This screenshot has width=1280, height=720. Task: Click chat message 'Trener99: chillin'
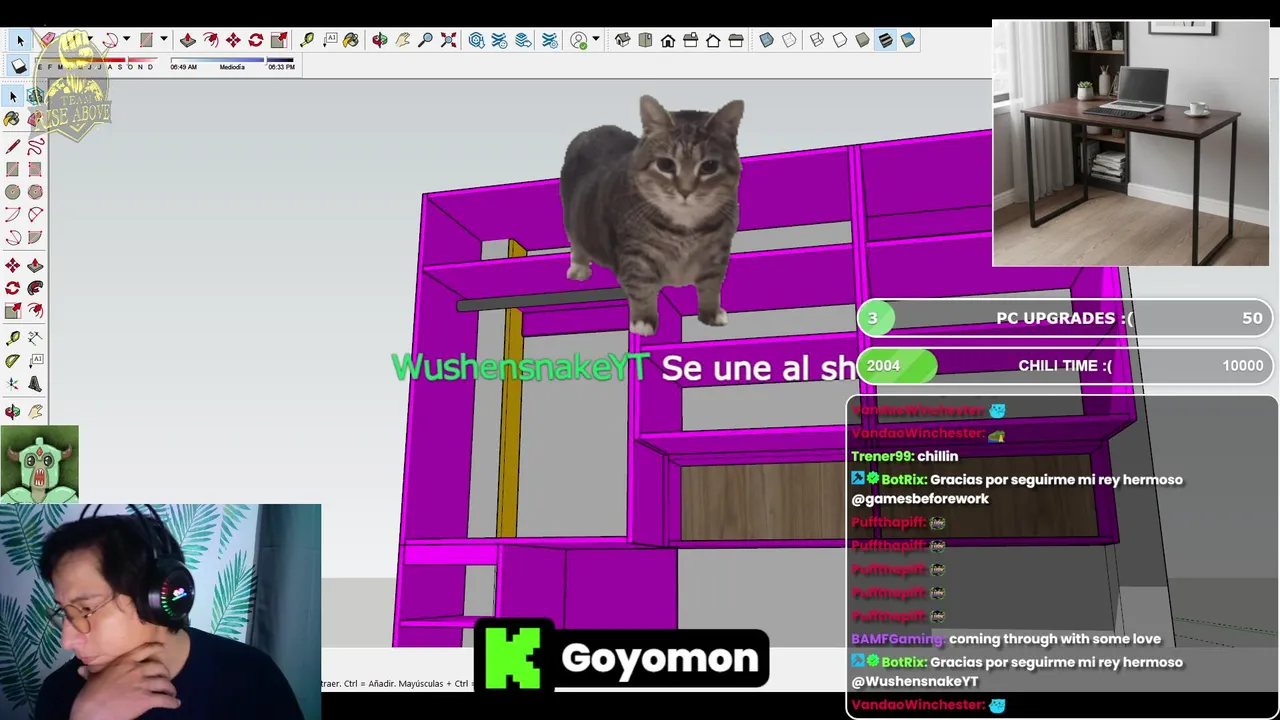(904, 456)
